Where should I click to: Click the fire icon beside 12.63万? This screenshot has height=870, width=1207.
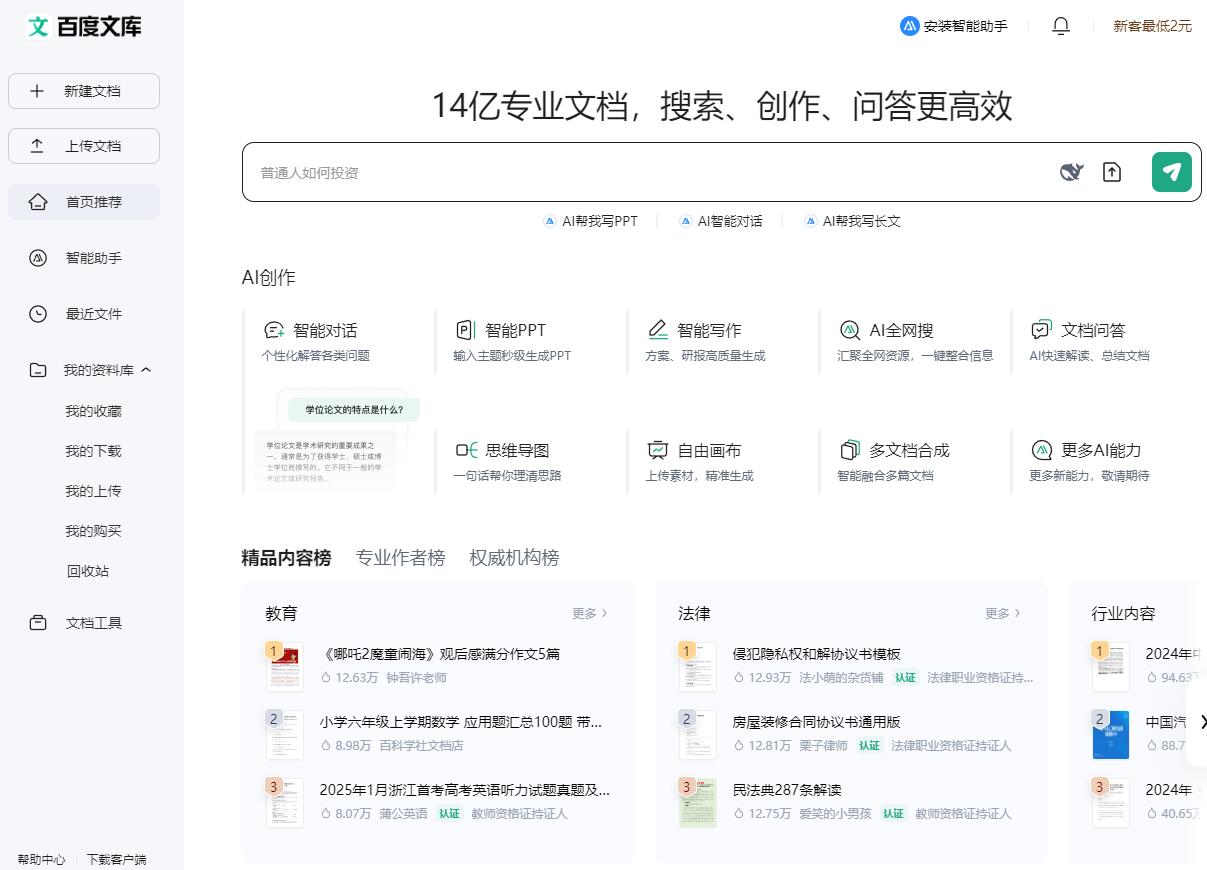(326, 678)
